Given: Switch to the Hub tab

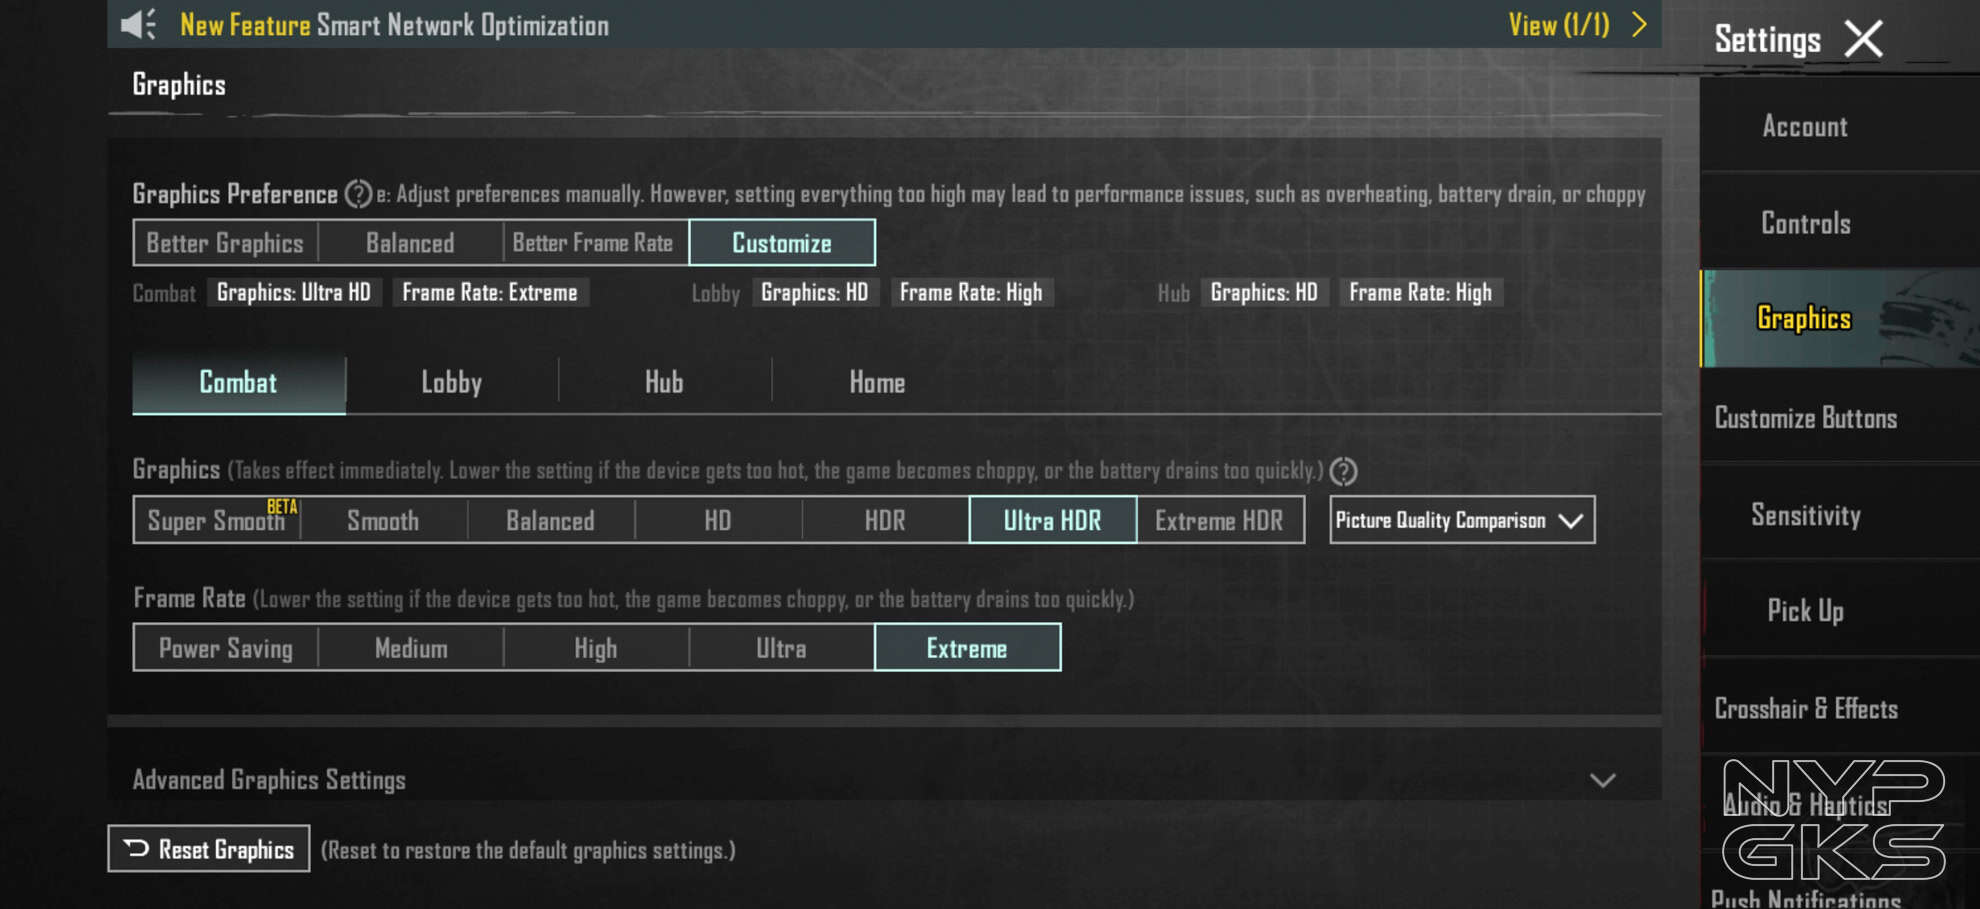Looking at the screenshot, I should (664, 383).
